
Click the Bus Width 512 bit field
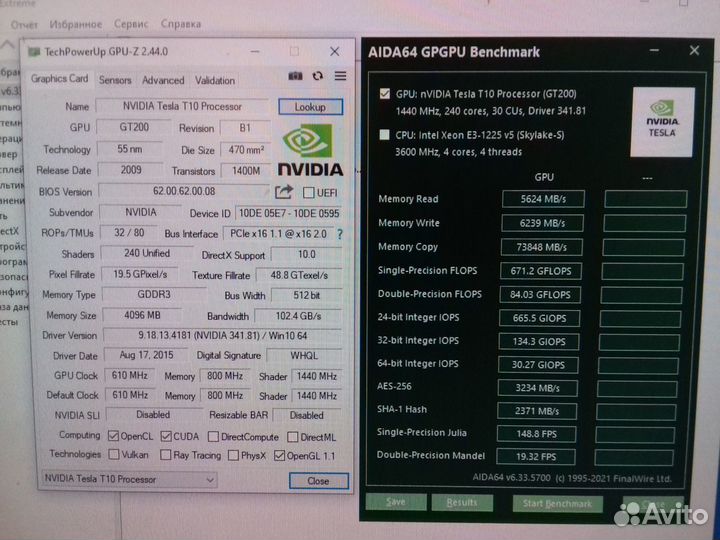pos(306,295)
